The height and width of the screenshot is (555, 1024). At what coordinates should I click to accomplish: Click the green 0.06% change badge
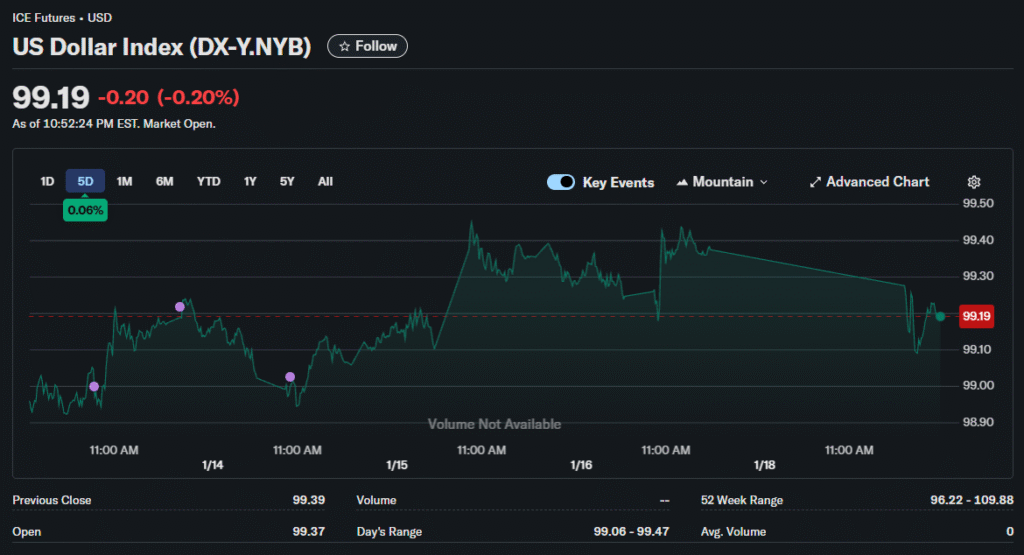tap(85, 210)
